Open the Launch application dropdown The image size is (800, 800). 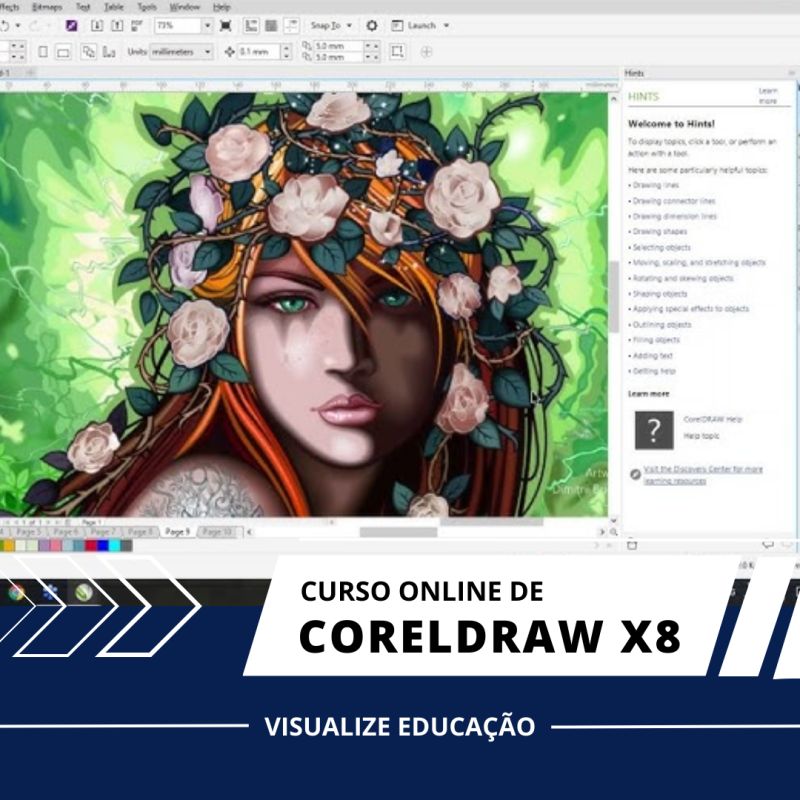(420, 26)
